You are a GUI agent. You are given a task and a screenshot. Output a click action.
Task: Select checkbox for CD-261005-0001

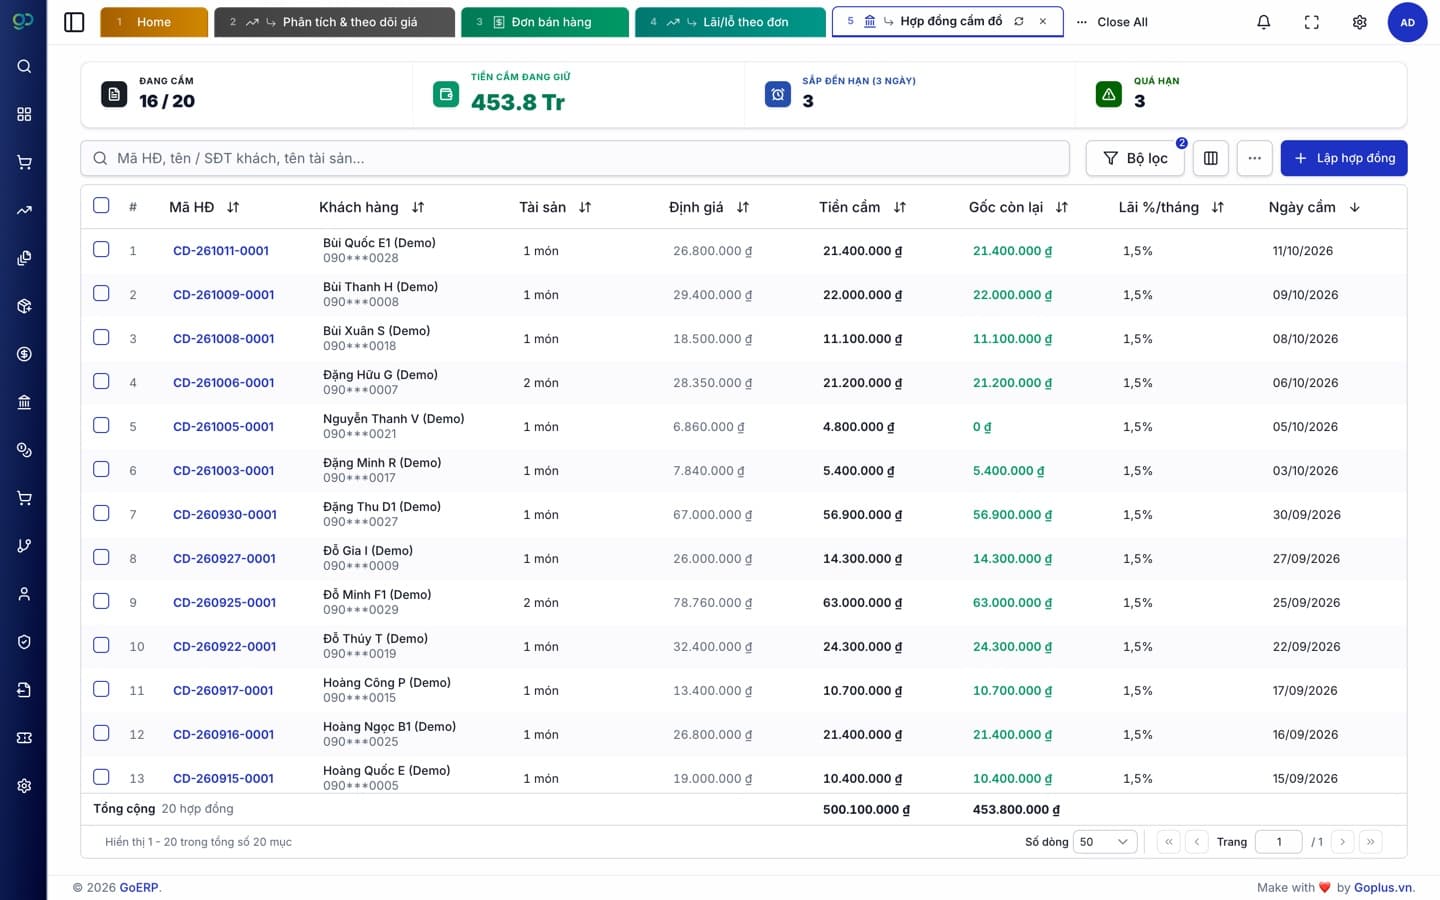(x=101, y=425)
